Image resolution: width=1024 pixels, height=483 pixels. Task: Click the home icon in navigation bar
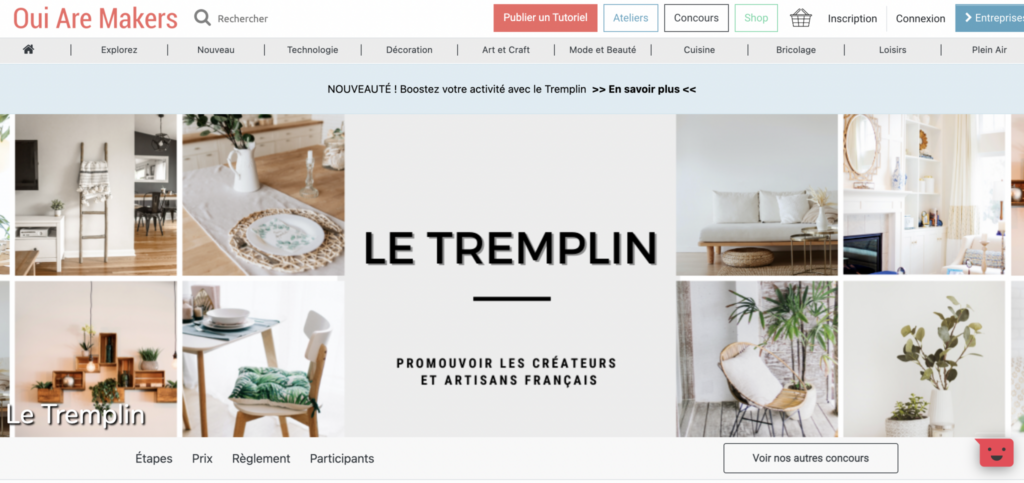pyautogui.click(x=28, y=50)
